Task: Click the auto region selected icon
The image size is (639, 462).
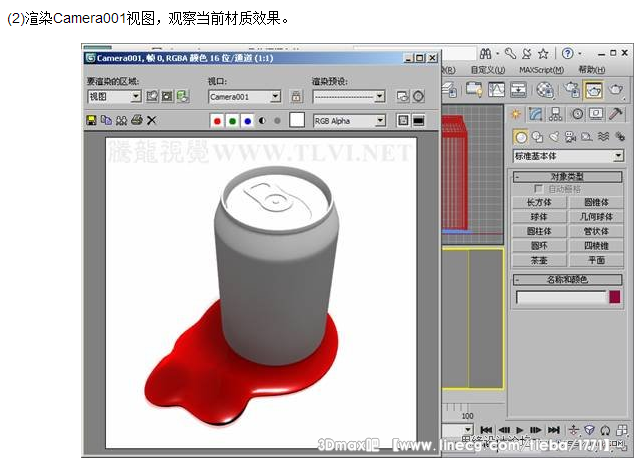Action: 167,97
